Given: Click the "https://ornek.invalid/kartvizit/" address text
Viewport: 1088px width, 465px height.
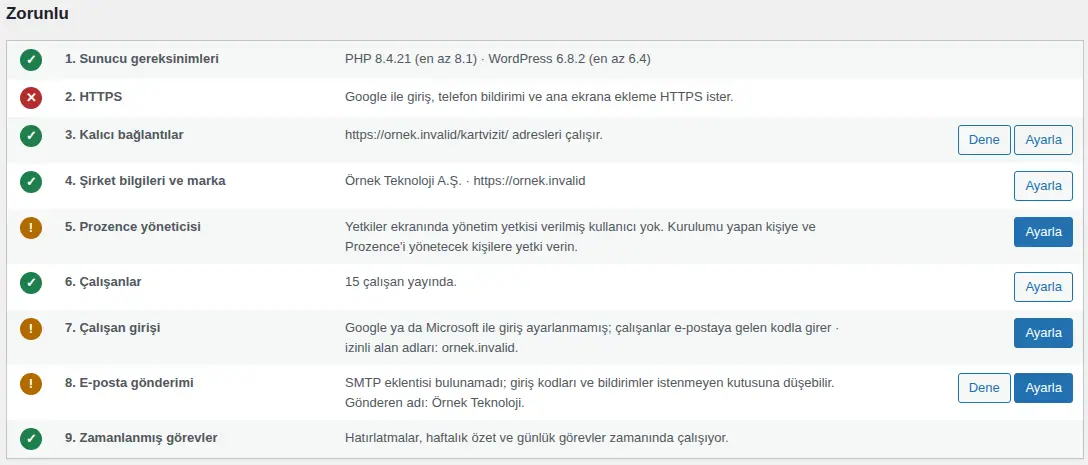Looking at the screenshot, I should click(427, 135).
